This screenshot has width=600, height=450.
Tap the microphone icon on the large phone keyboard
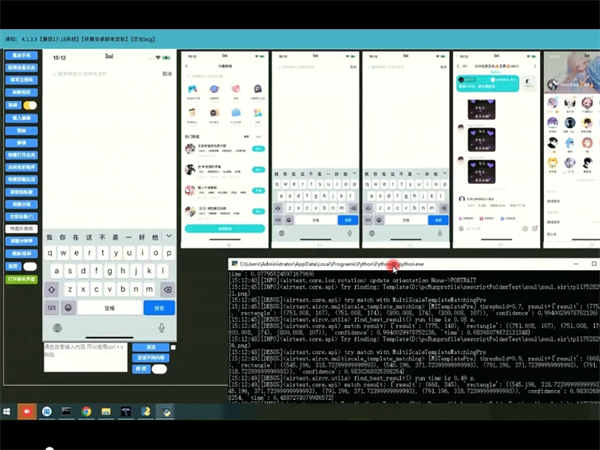[162, 328]
